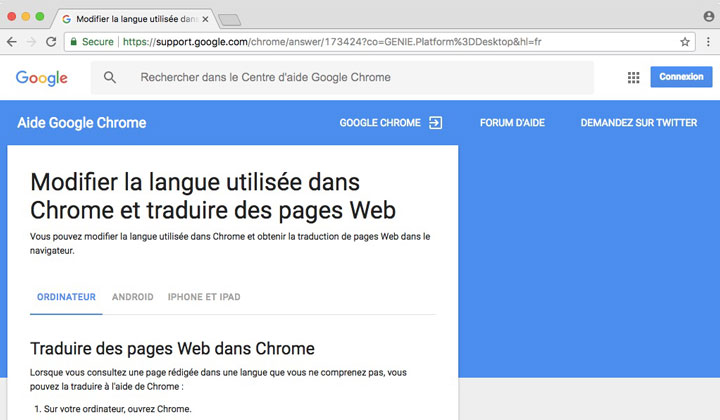Click the 'Traduire des pages Web dans Chrome' heading

[x=172, y=348]
